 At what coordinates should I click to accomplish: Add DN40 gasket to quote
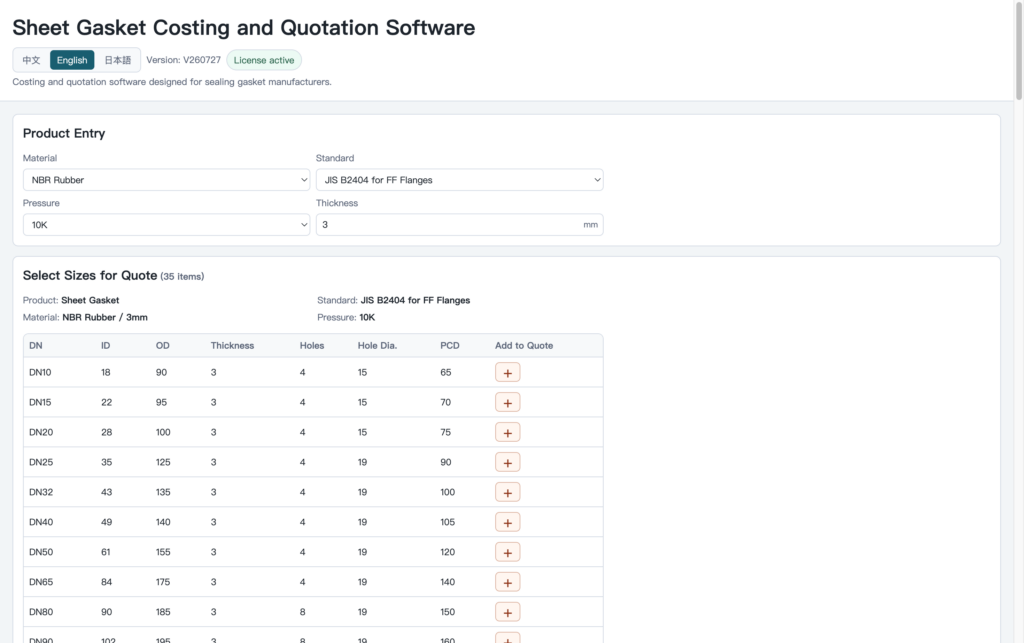pyautogui.click(x=507, y=523)
